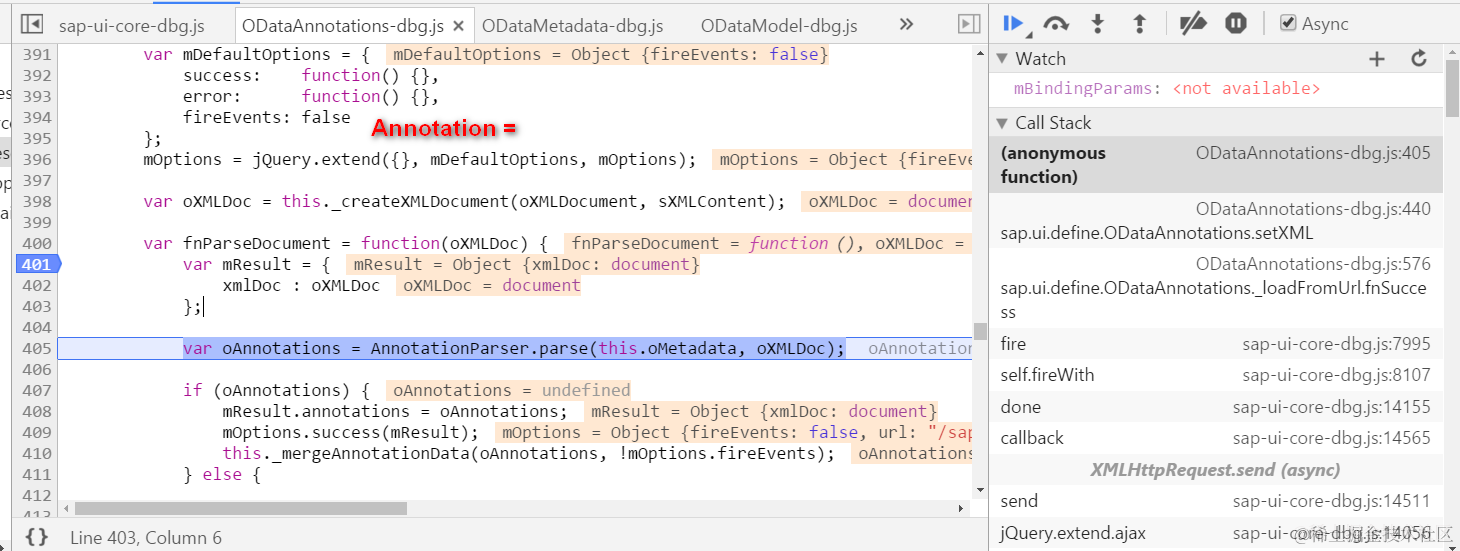Collapse the Call Stack section

1002,123
